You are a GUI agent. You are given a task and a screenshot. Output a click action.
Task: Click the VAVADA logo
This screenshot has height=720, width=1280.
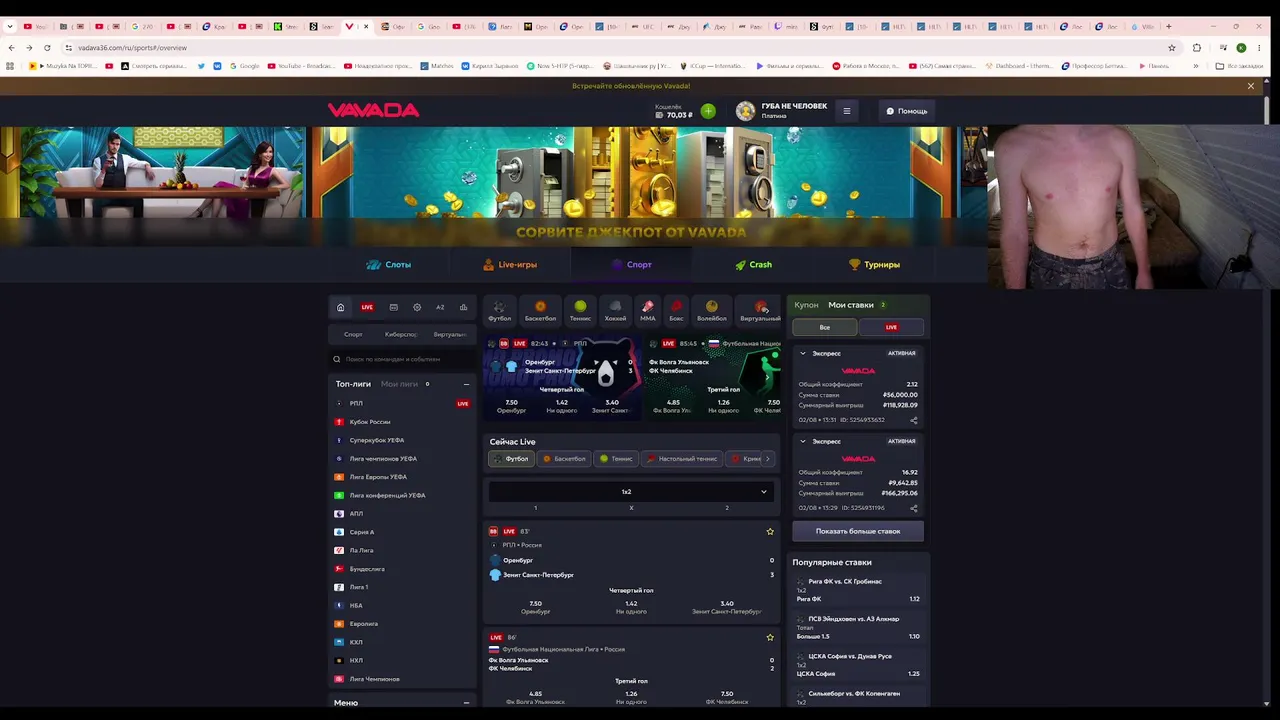coord(373,110)
